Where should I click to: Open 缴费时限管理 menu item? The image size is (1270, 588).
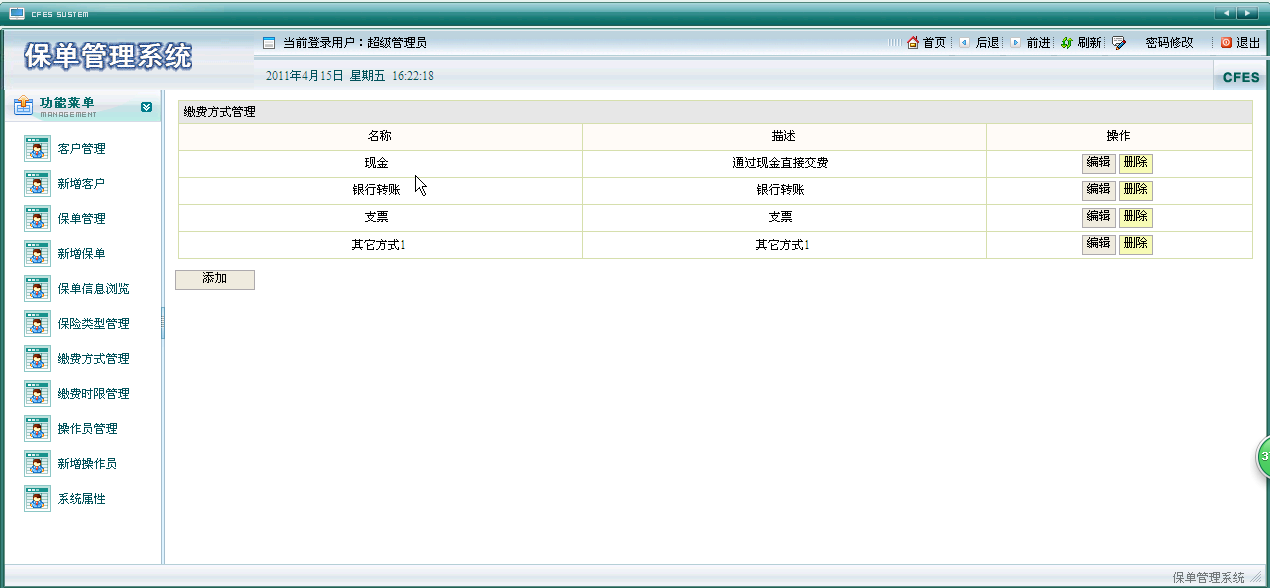(93, 394)
